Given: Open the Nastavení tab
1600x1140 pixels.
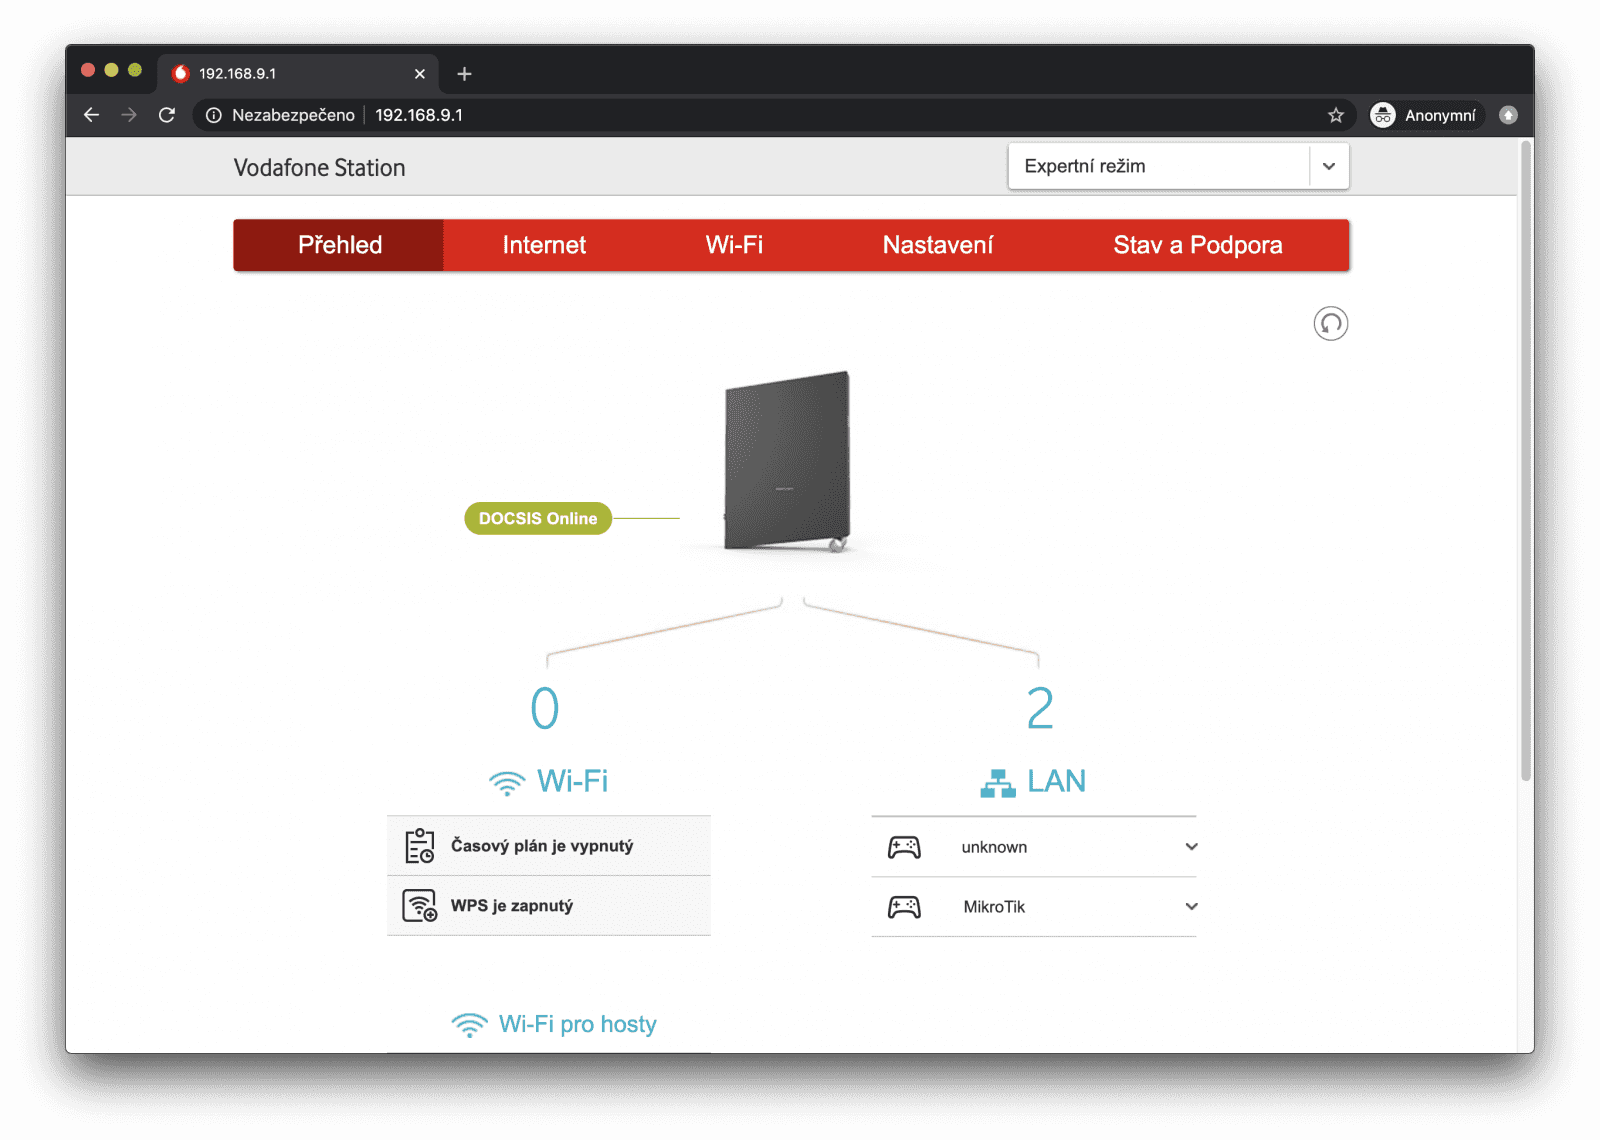Looking at the screenshot, I should pyautogui.click(x=937, y=245).
